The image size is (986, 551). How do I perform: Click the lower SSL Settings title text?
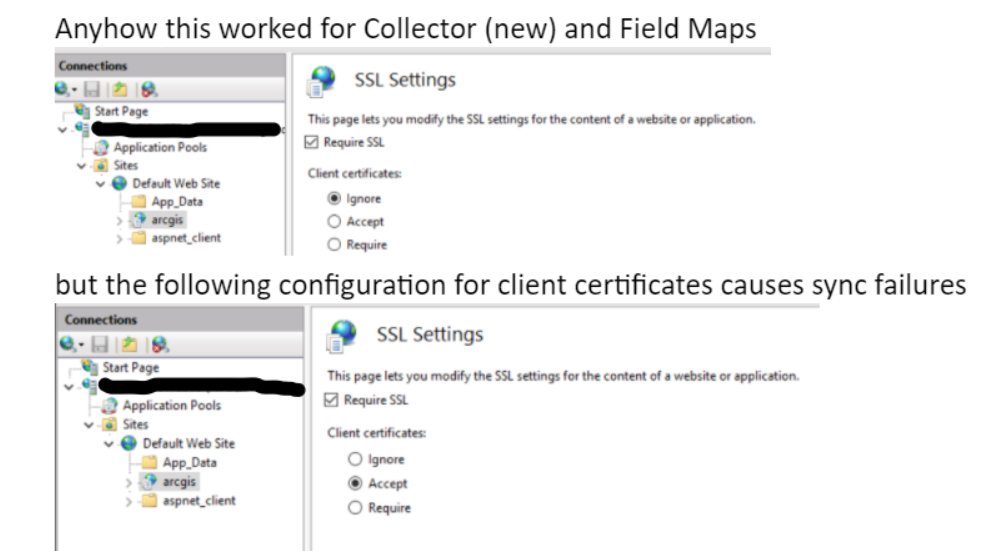tap(429, 335)
